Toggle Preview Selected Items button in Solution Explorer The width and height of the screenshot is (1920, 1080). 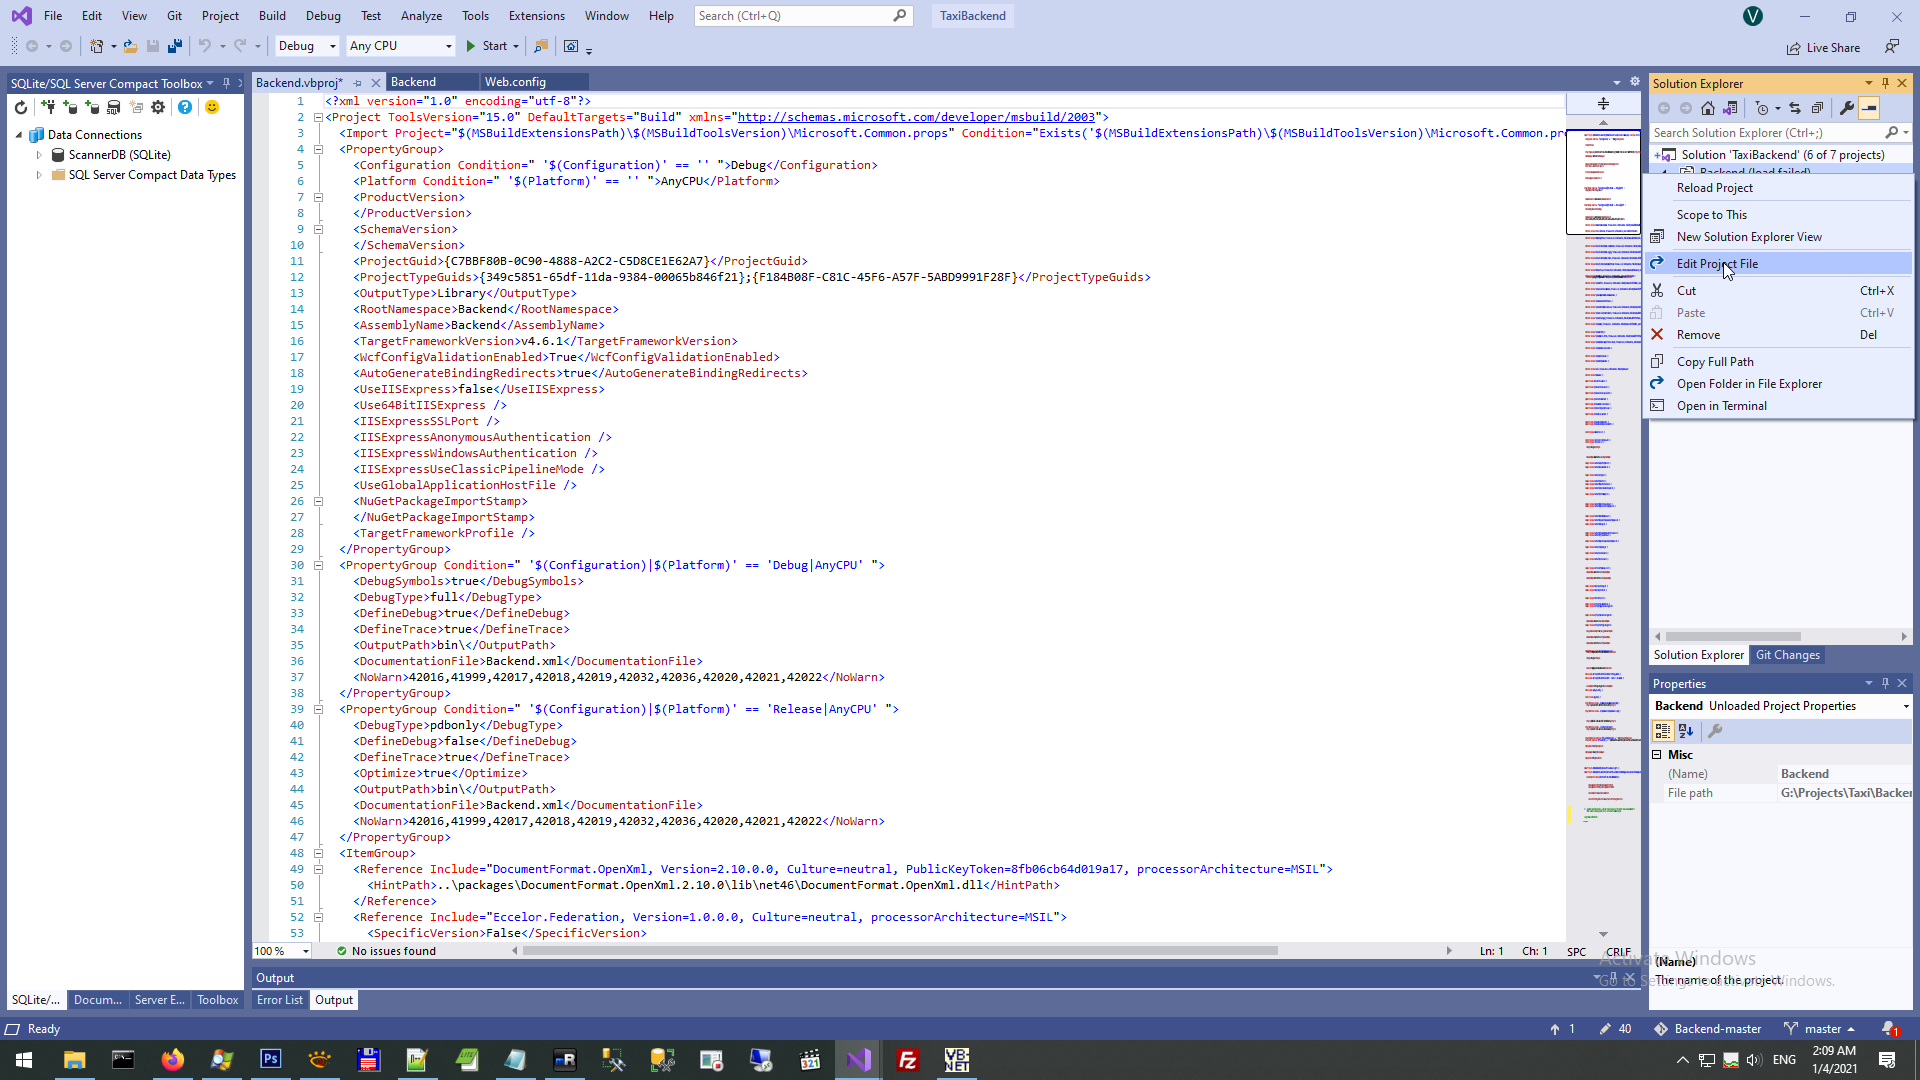click(1869, 108)
